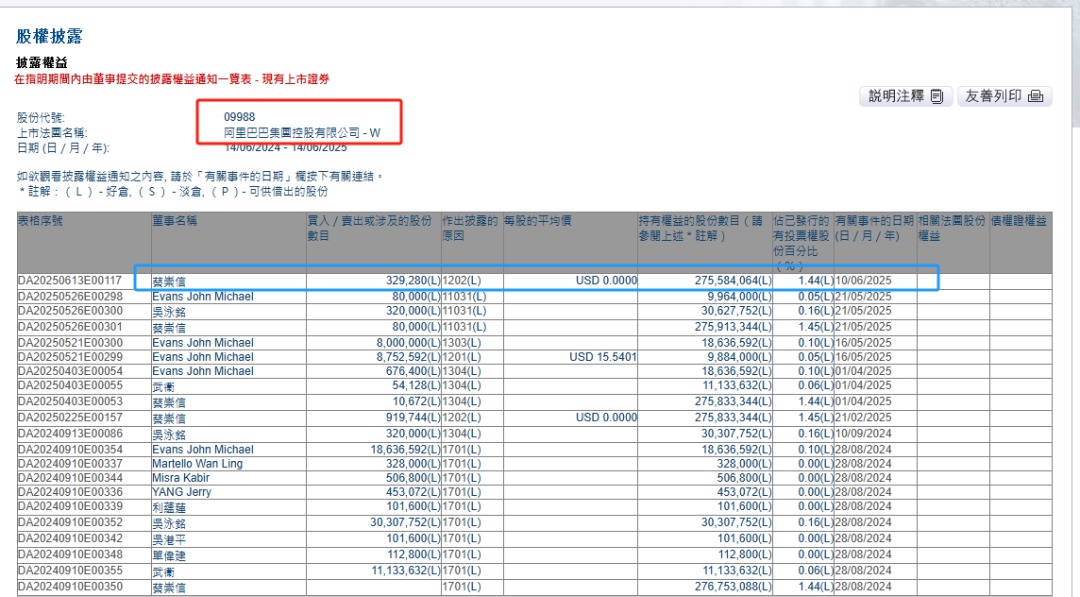The width and height of the screenshot is (1080, 597).
Task: Open the 01/04/2025 date in row DA20250403E00055
Action: point(863,386)
